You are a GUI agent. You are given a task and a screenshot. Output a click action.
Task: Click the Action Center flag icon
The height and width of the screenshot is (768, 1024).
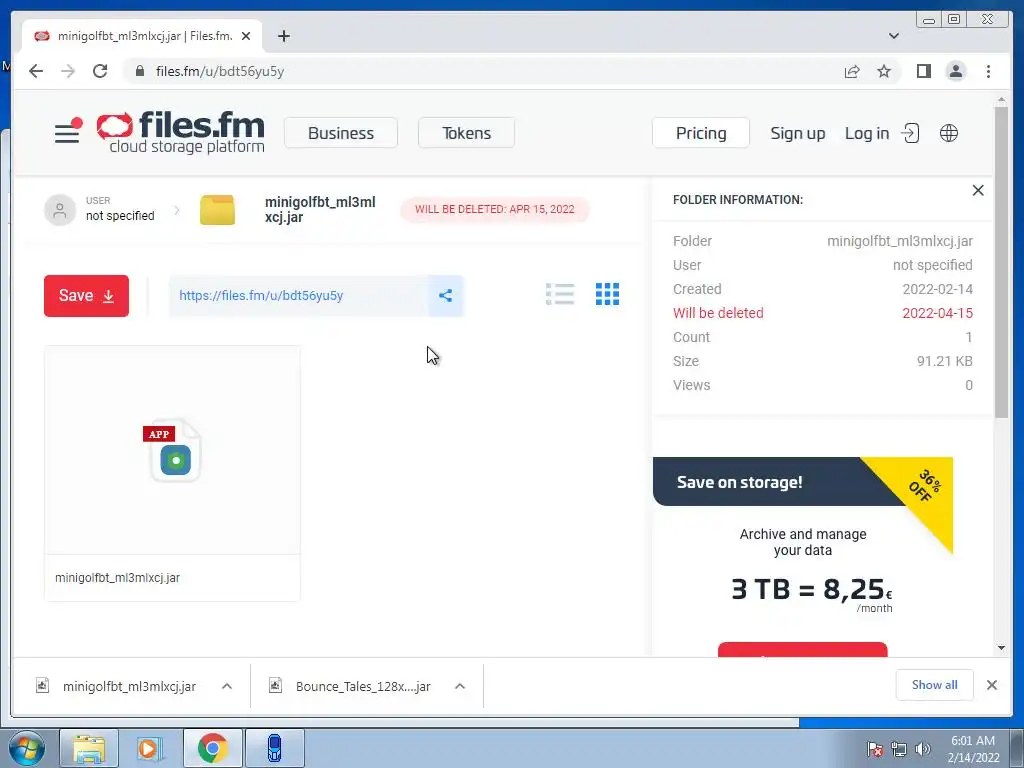(x=875, y=749)
